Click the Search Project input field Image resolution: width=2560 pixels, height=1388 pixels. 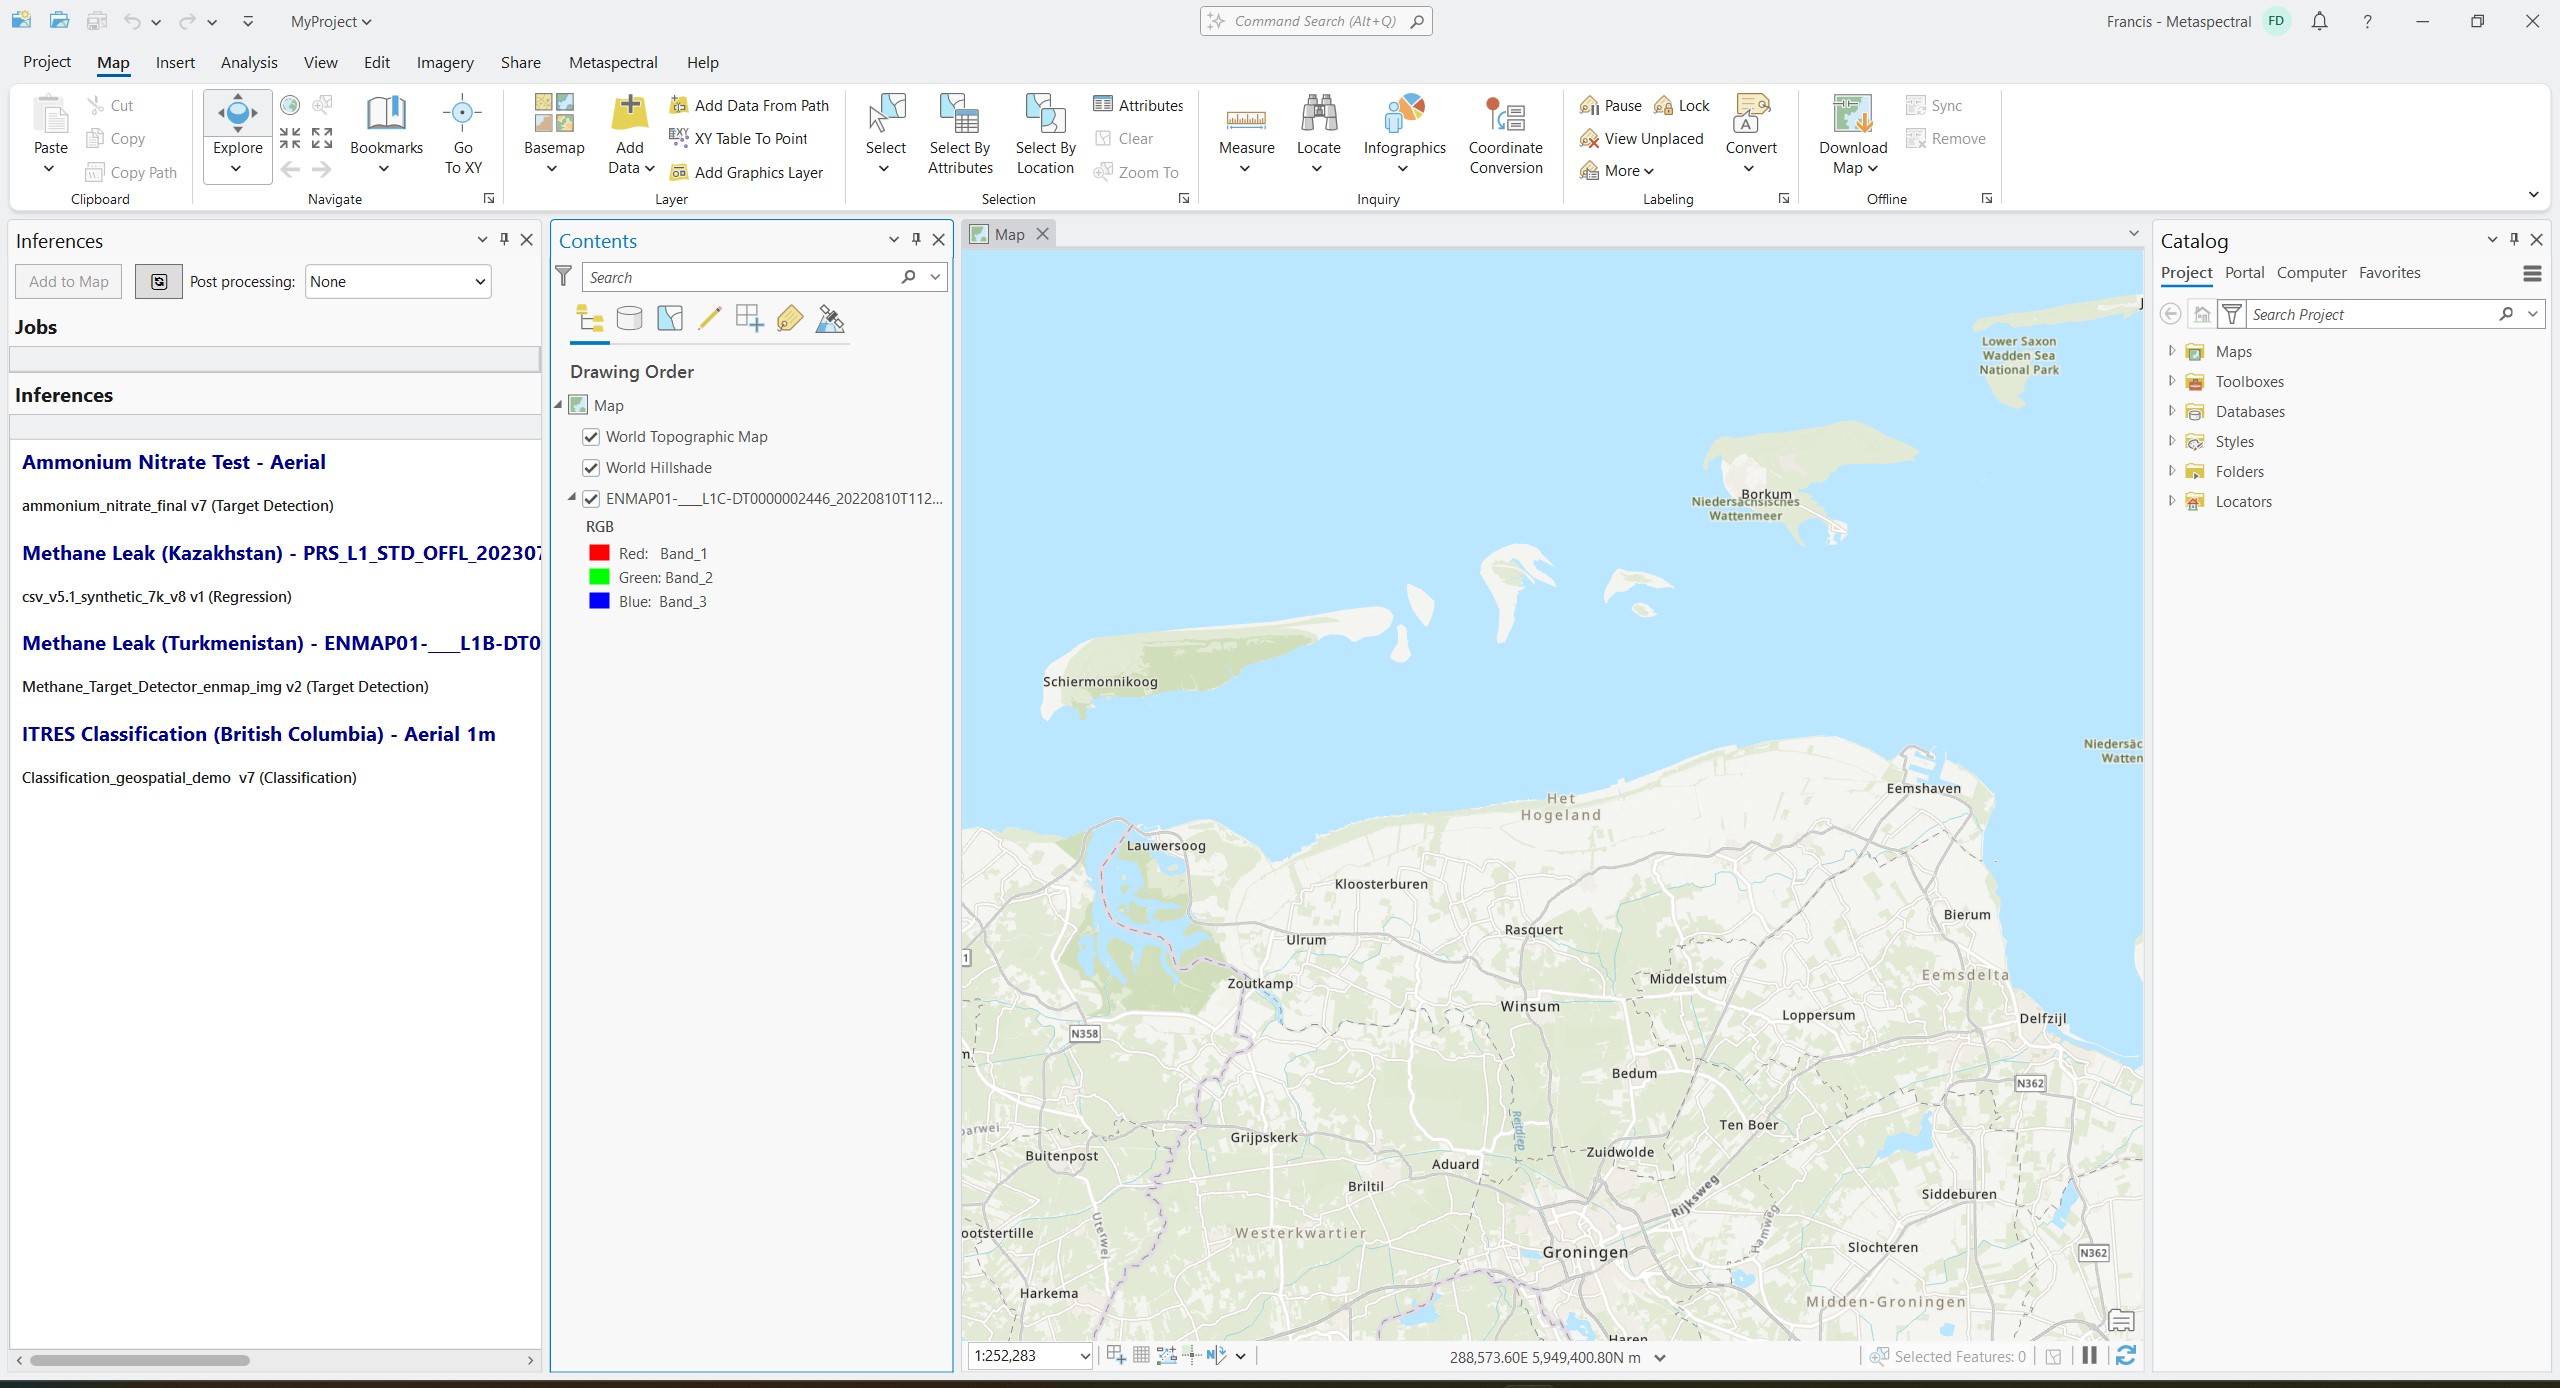2370,315
